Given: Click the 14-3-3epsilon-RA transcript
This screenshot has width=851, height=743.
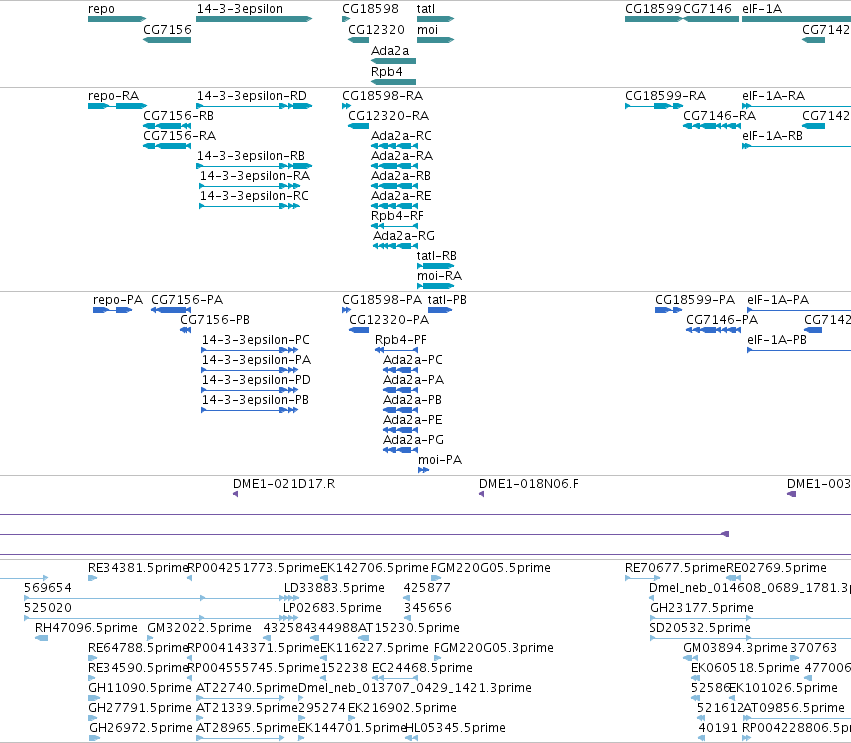Looking at the screenshot, I should [250, 186].
